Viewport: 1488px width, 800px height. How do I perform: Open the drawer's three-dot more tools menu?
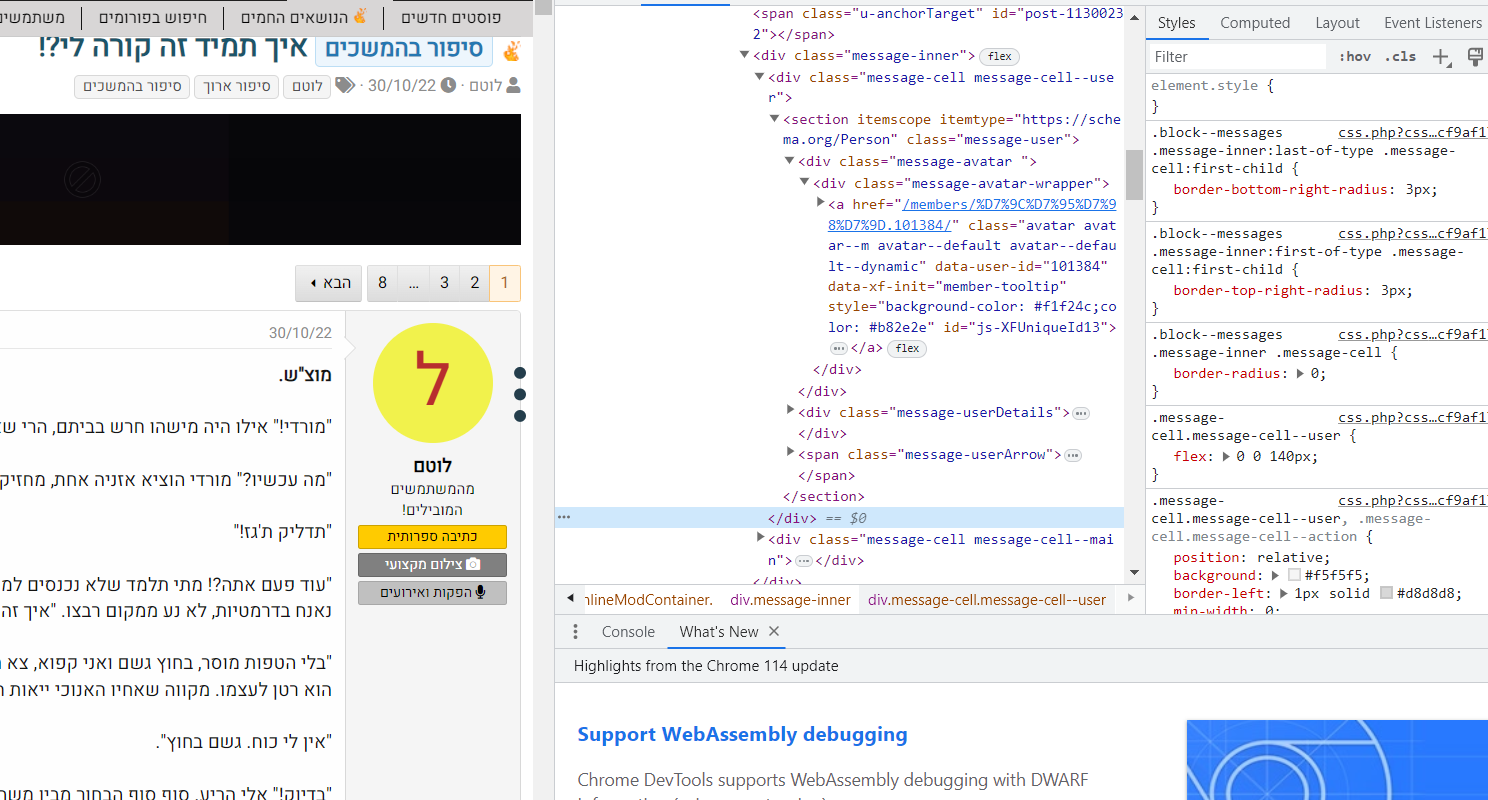click(x=575, y=632)
